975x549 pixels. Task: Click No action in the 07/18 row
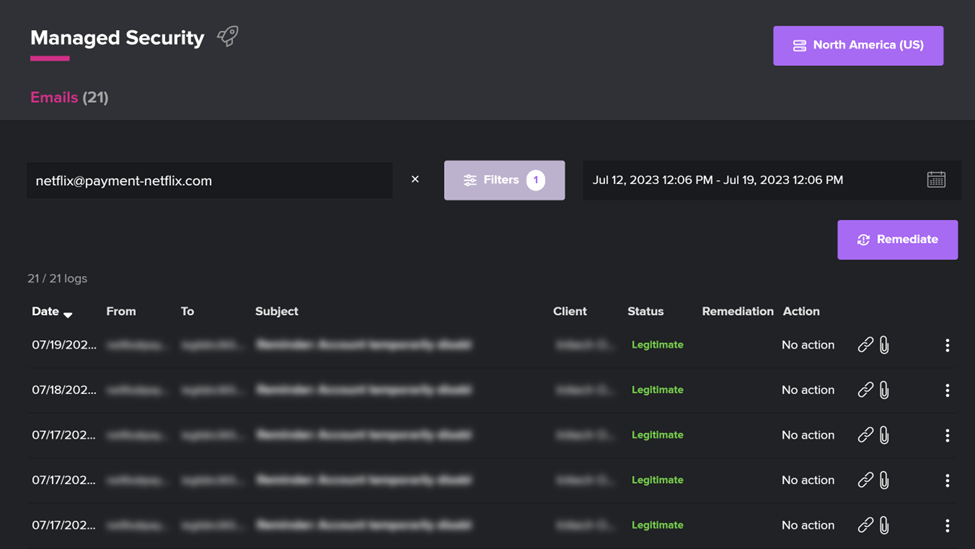(x=808, y=390)
